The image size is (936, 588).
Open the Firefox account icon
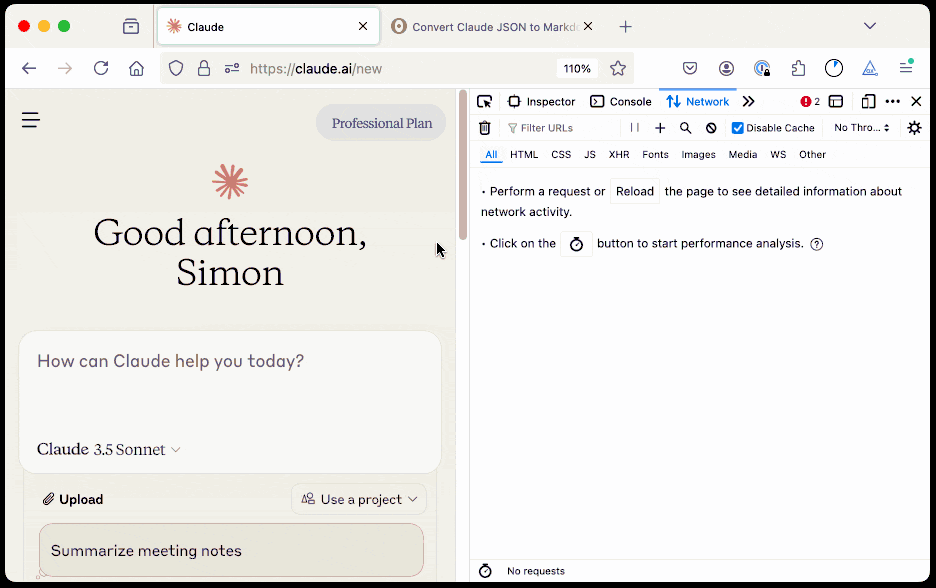point(726,69)
